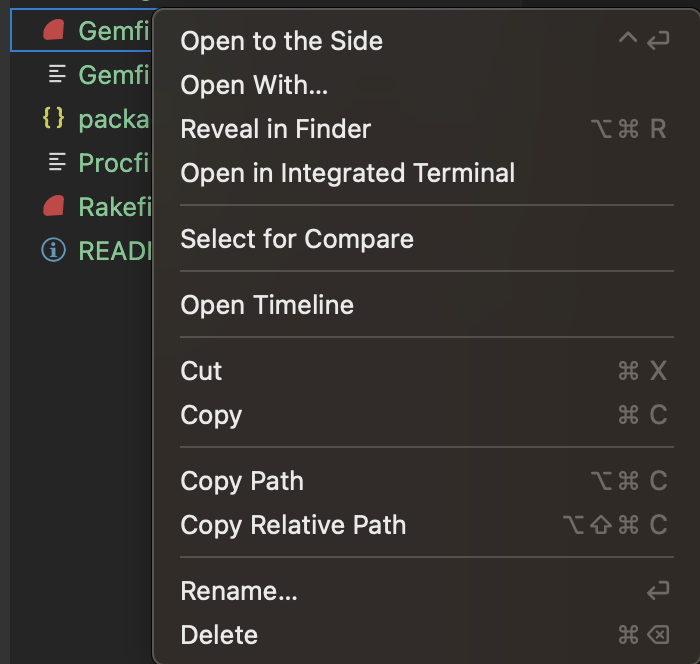
Task: Select the package file name label
Action: point(114,119)
